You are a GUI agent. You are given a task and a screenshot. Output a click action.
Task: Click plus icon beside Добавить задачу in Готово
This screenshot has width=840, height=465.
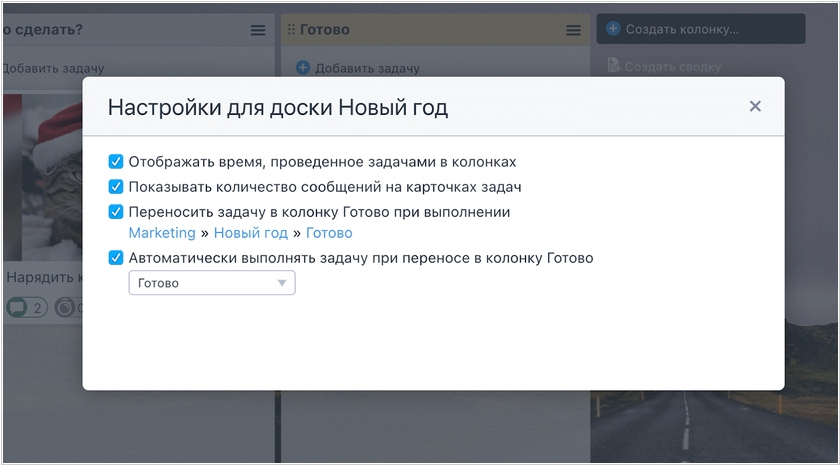pyautogui.click(x=303, y=68)
